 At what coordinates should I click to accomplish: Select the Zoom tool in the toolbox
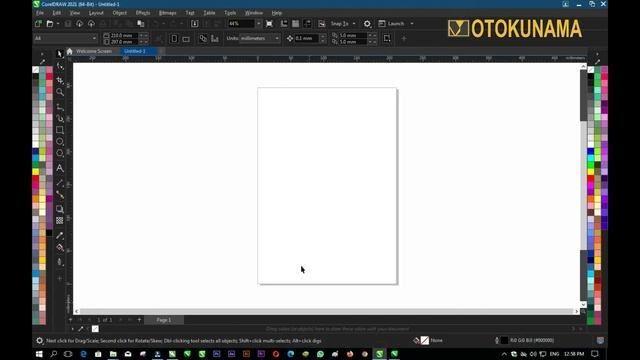tap(60, 92)
